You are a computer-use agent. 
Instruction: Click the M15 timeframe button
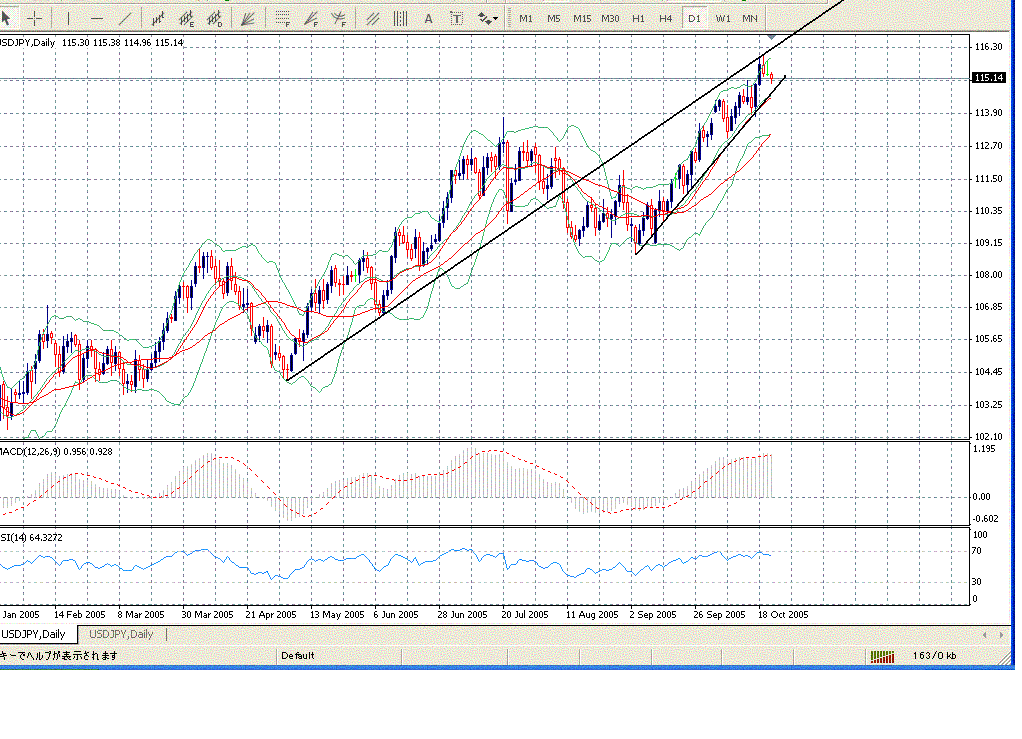click(x=581, y=18)
